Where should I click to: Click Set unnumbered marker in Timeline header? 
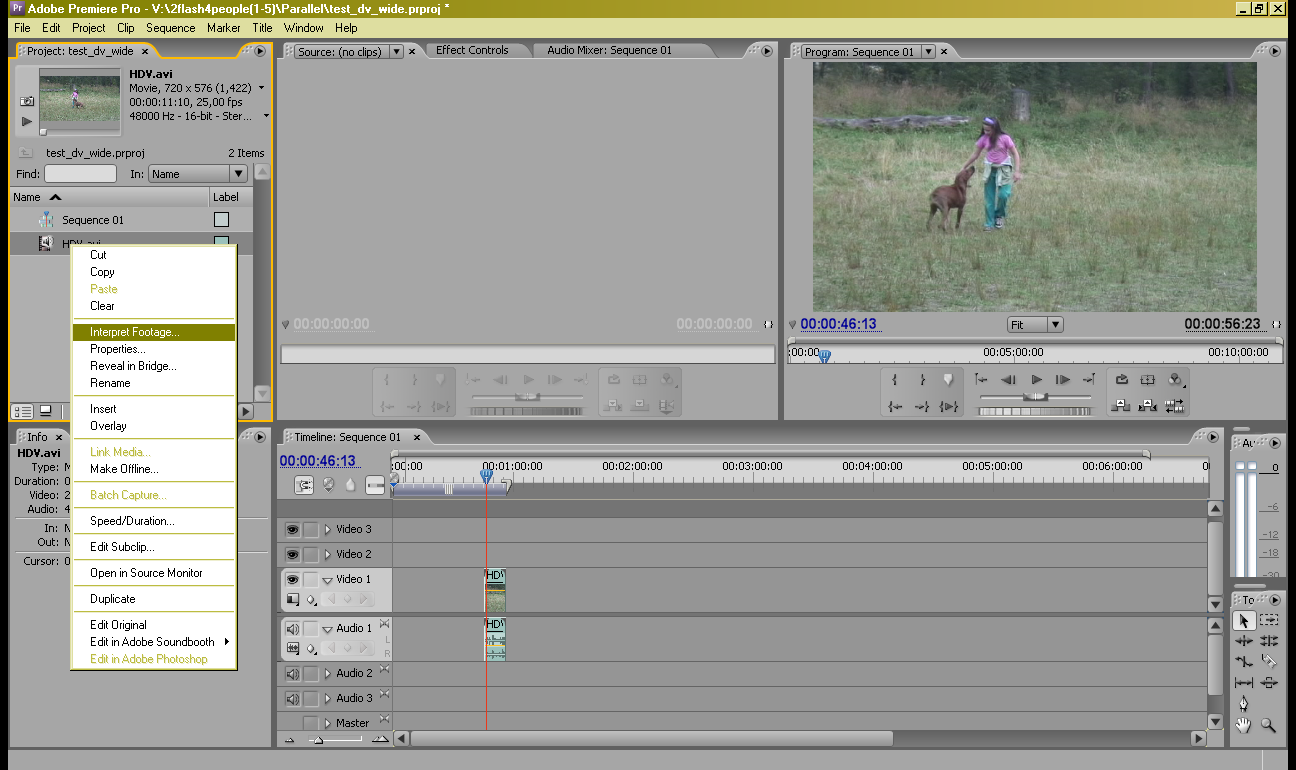tap(350, 485)
